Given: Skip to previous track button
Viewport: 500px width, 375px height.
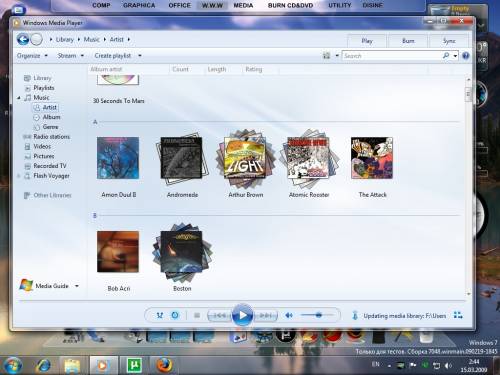Looking at the screenshot, I should coord(219,315).
